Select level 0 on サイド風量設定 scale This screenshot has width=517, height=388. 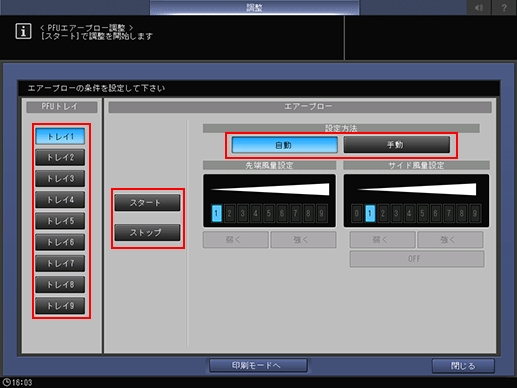point(357,213)
